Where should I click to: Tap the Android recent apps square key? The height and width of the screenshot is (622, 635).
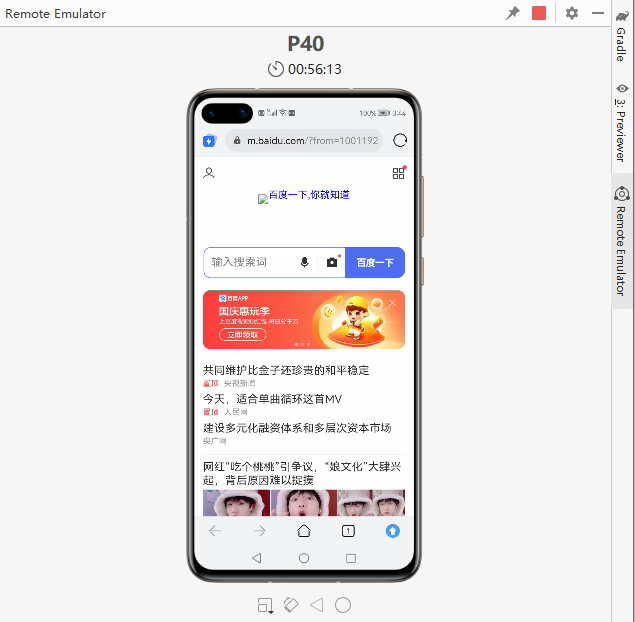(x=351, y=558)
